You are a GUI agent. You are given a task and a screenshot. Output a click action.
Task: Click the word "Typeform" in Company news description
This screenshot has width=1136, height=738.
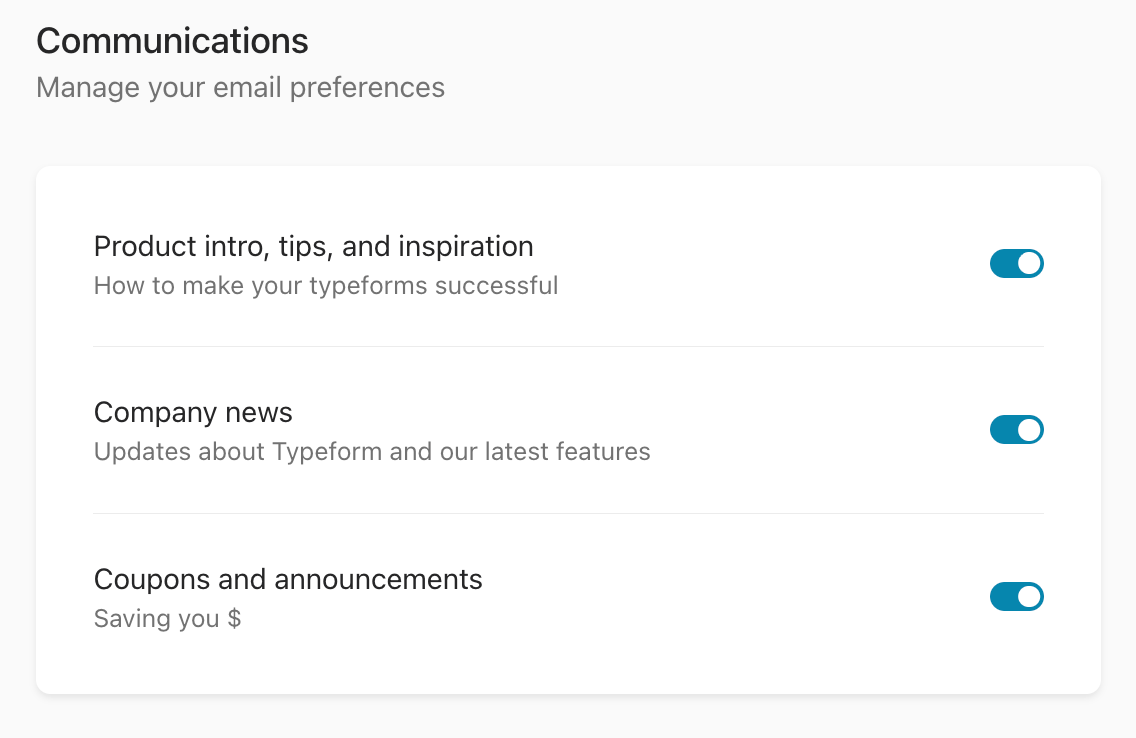[x=327, y=452]
